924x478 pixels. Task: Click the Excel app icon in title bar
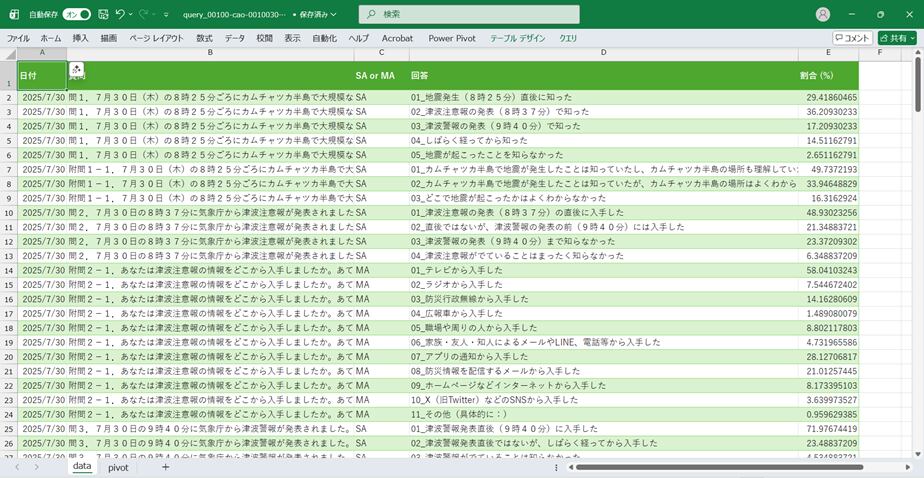click(14, 15)
